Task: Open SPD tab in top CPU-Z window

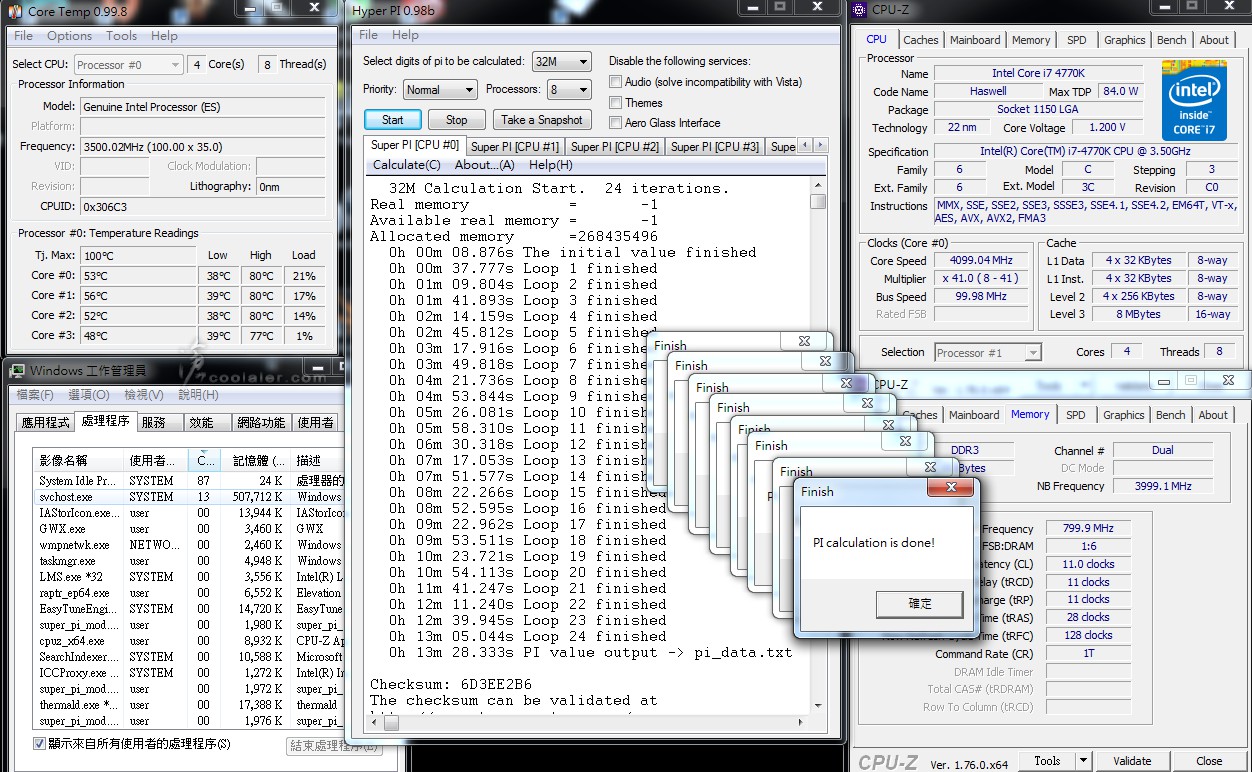Action: pos(1076,40)
